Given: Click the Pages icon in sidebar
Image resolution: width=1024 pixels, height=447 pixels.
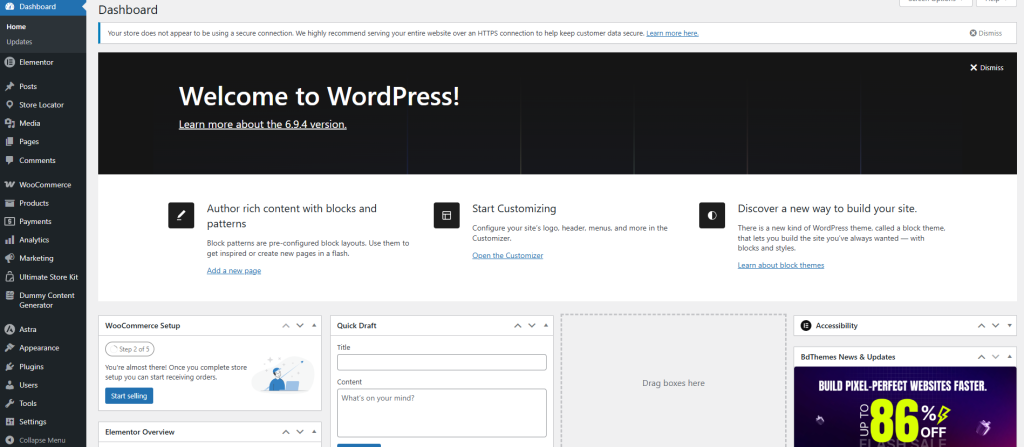Looking at the screenshot, I should (9, 142).
